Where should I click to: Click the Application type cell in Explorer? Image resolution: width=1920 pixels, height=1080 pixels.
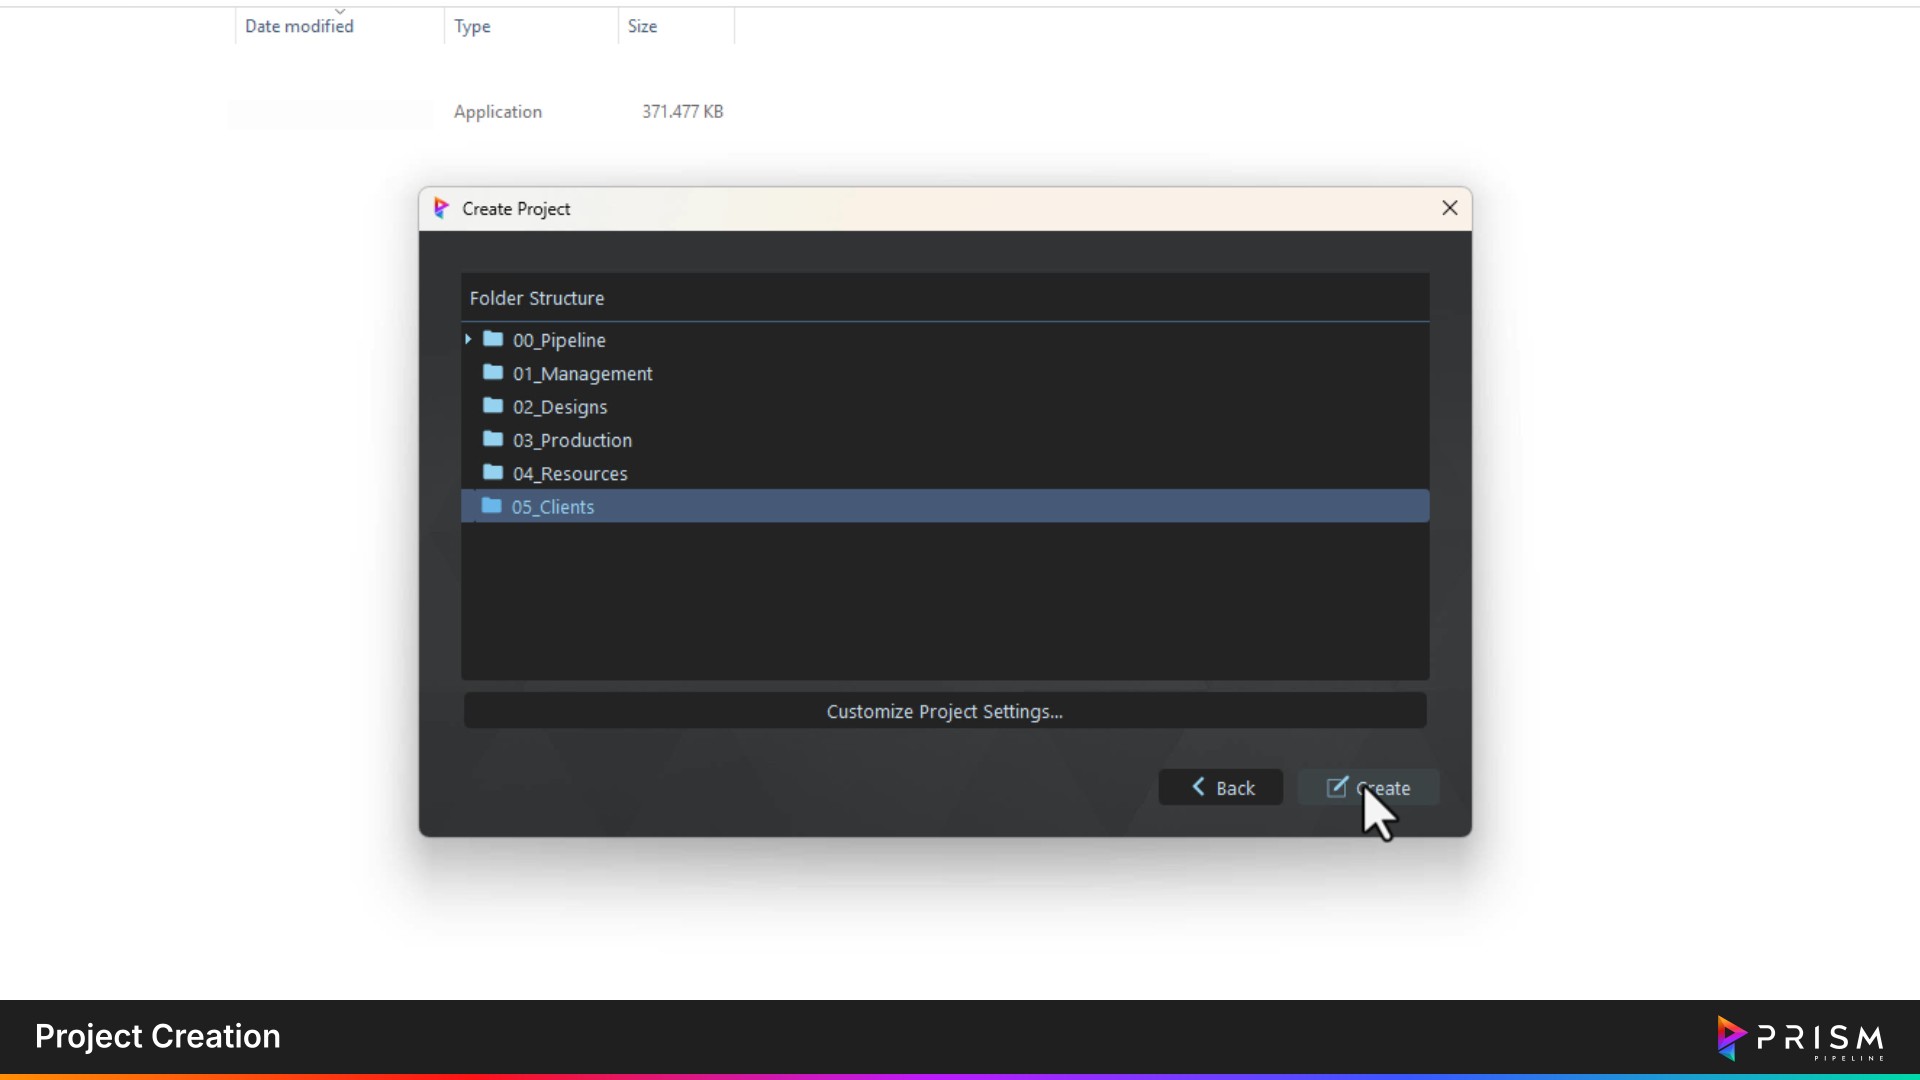click(498, 112)
